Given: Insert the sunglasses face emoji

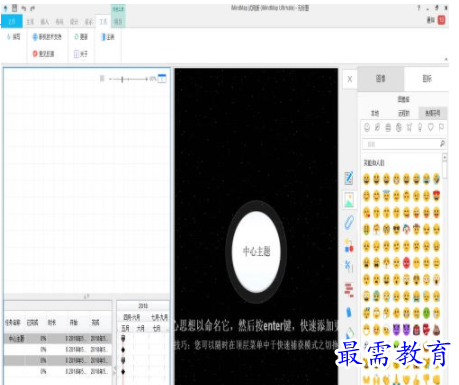Looking at the screenshot, I should (x=396, y=229).
